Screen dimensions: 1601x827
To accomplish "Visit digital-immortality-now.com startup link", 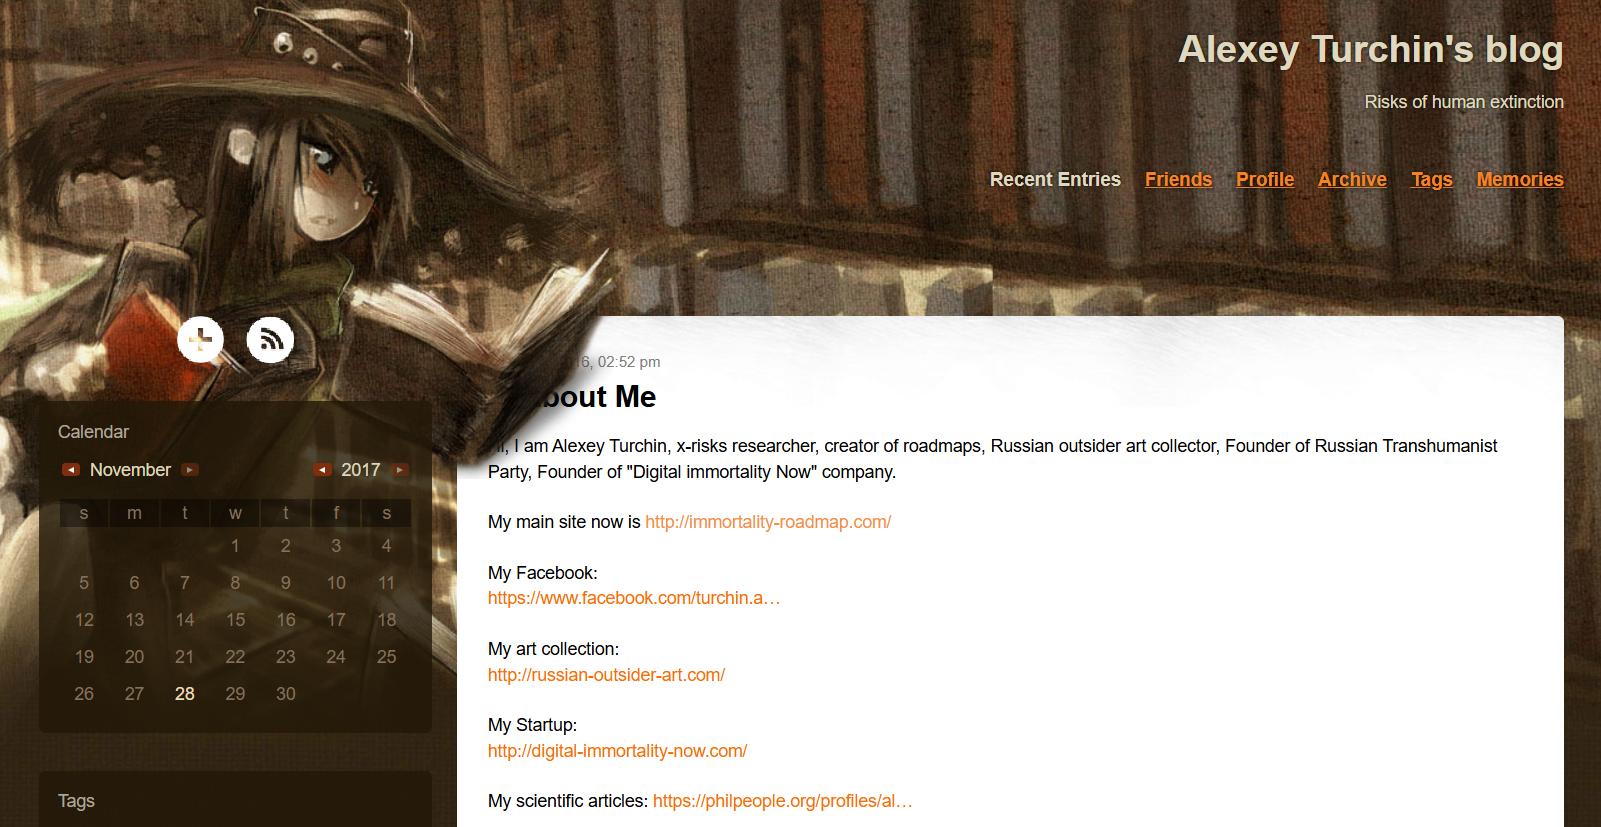I will [617, 751].
